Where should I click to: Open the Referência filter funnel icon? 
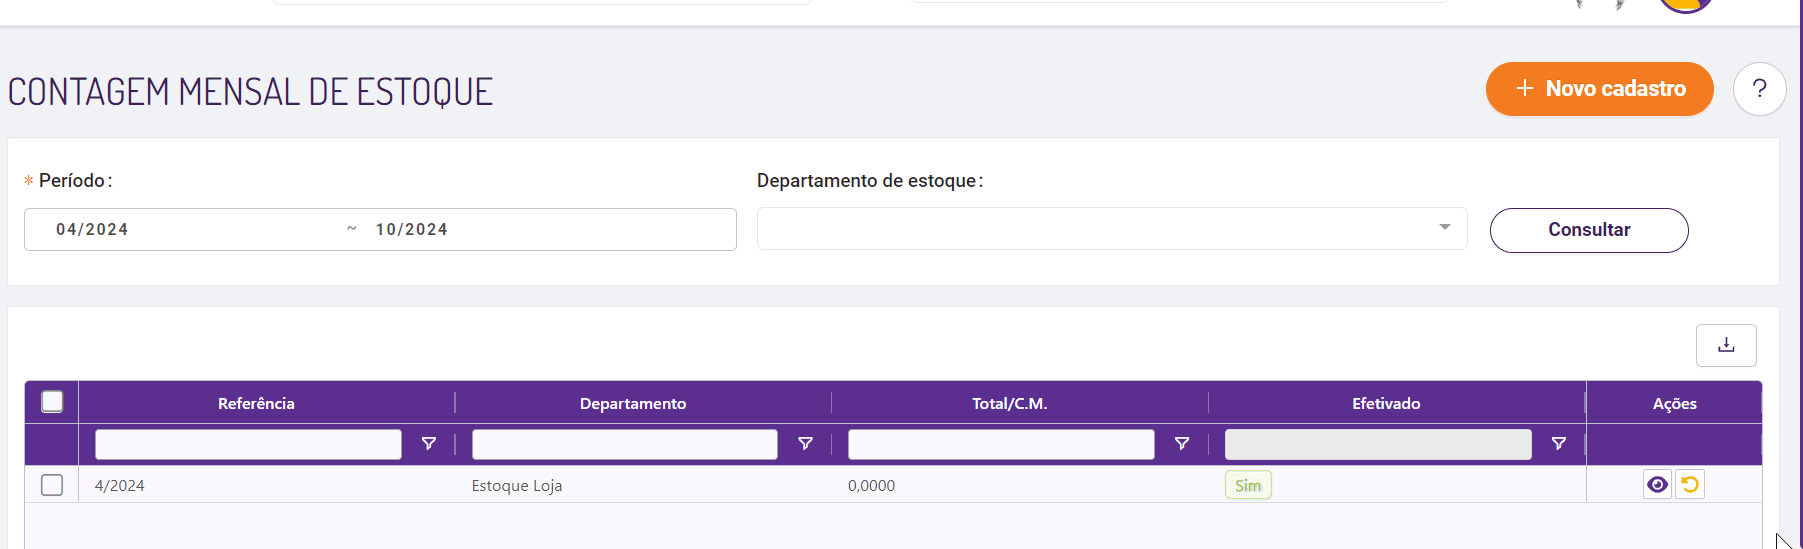pos(429,444)
